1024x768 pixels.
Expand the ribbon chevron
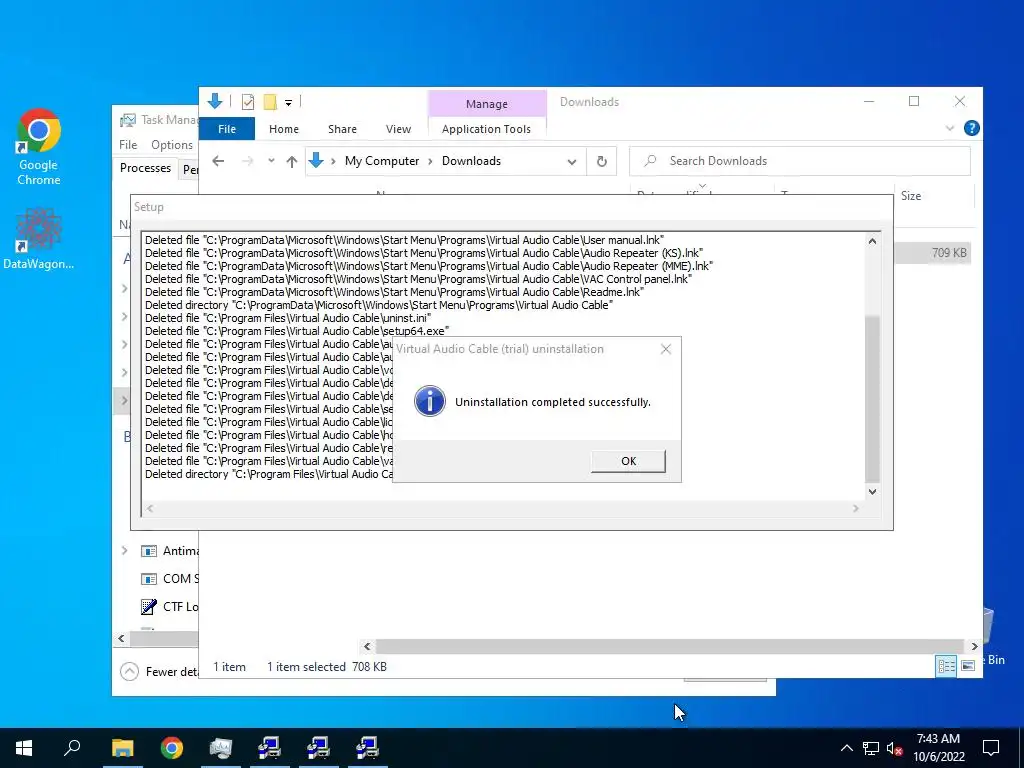coord(950,129)
